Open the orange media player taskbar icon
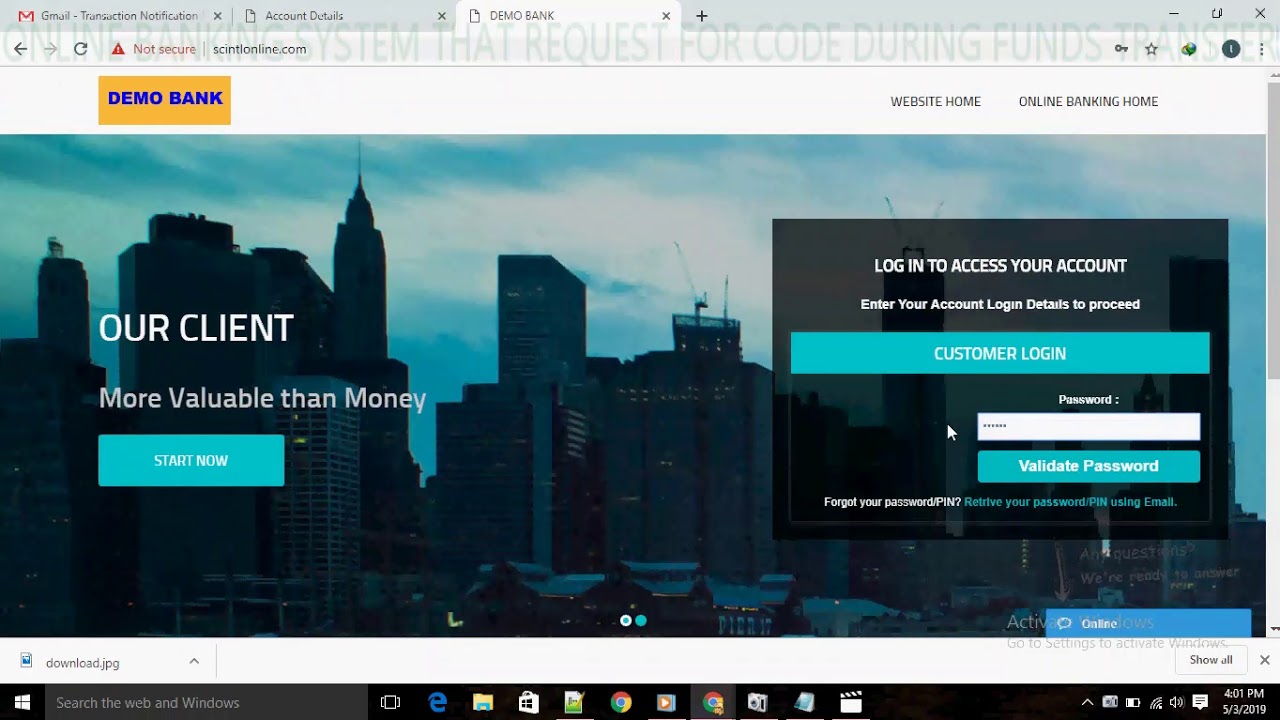This screenshot has height=720, width=1280. 666,702
